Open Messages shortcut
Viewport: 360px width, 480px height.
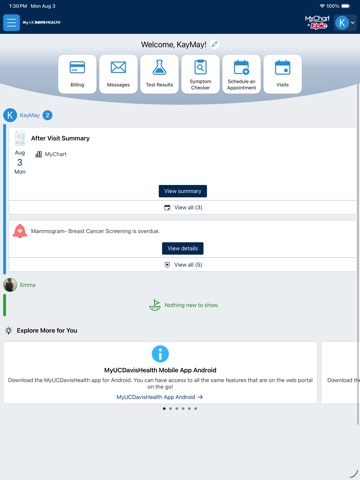click(118, 74)
